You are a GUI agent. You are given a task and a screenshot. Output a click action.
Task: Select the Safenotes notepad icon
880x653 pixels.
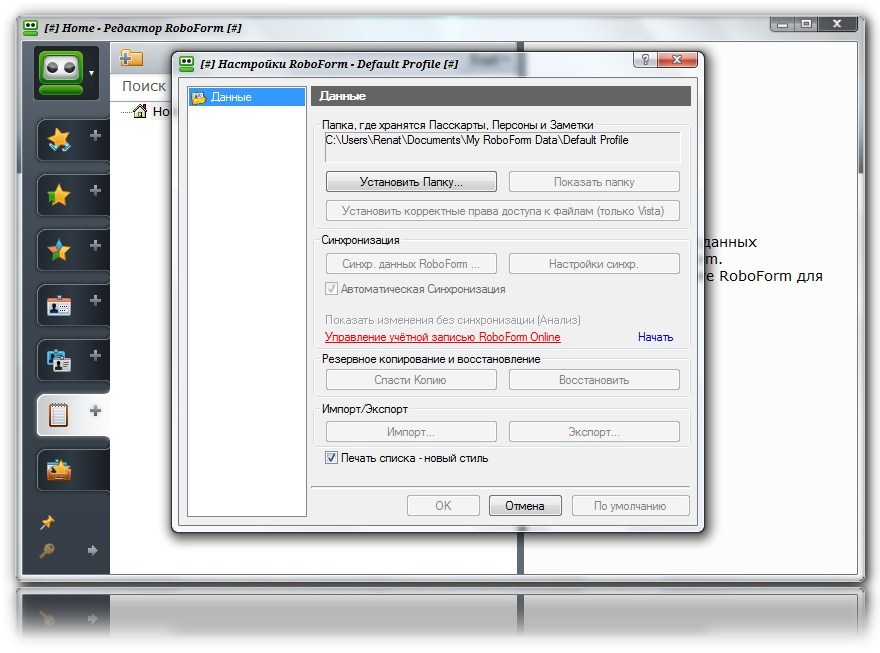tap(58, 415)
